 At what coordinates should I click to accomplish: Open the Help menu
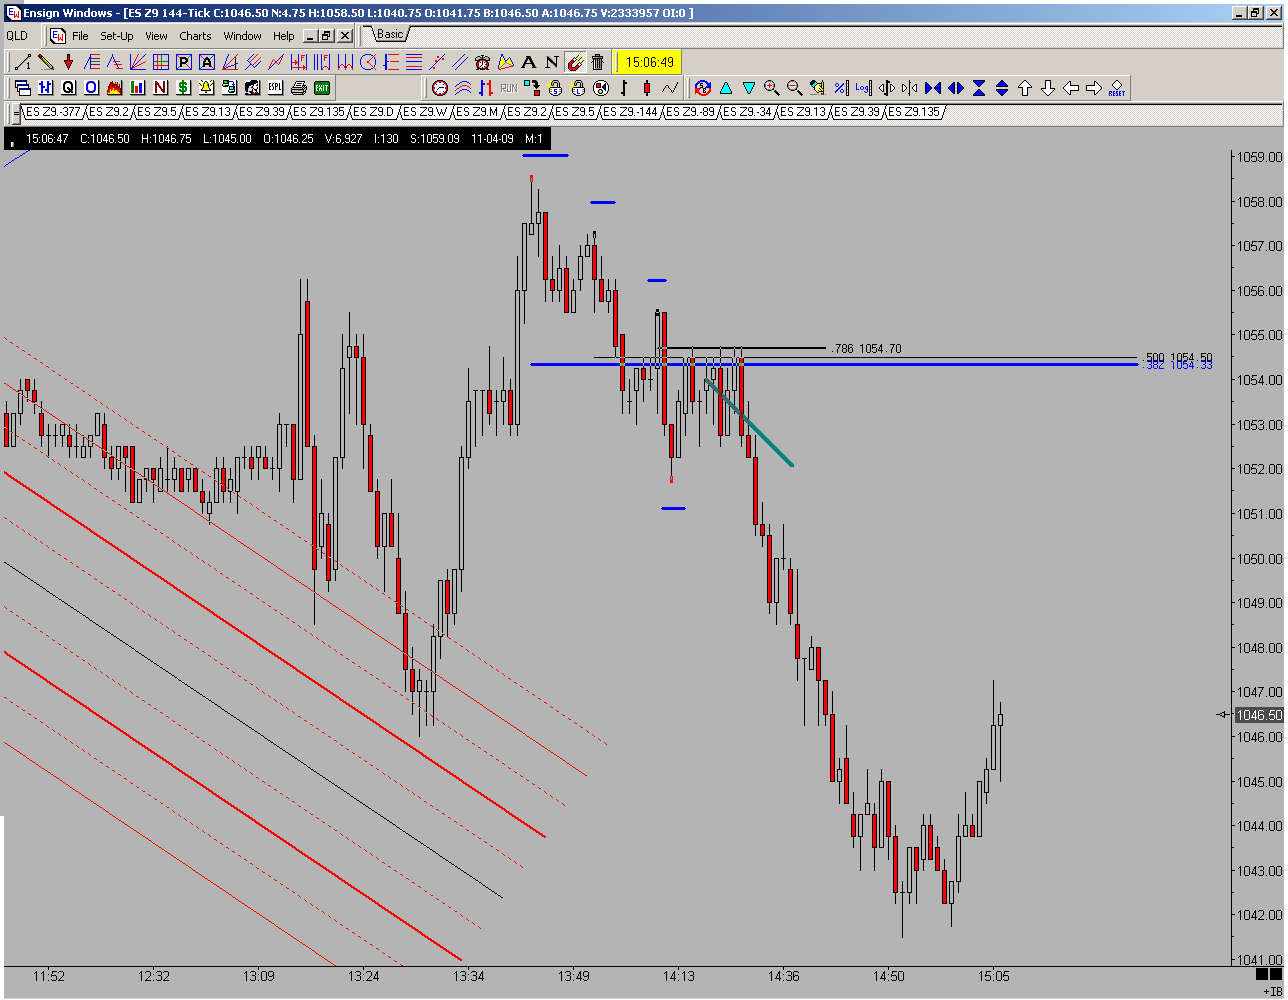pos(284,36)
